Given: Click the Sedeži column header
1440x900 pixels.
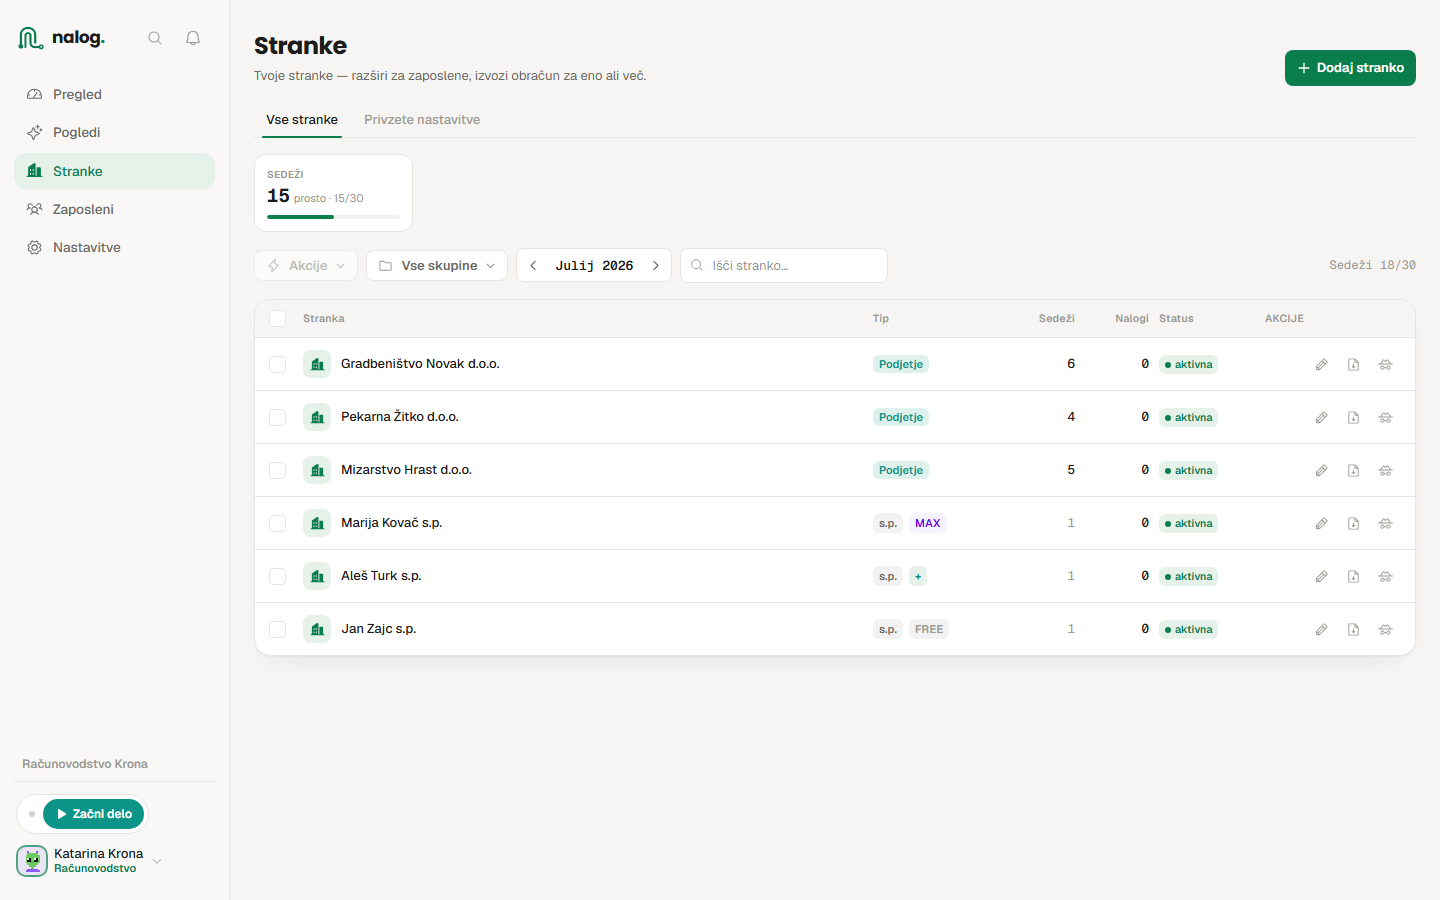Looking at the screenshot, I should 1056,318.
